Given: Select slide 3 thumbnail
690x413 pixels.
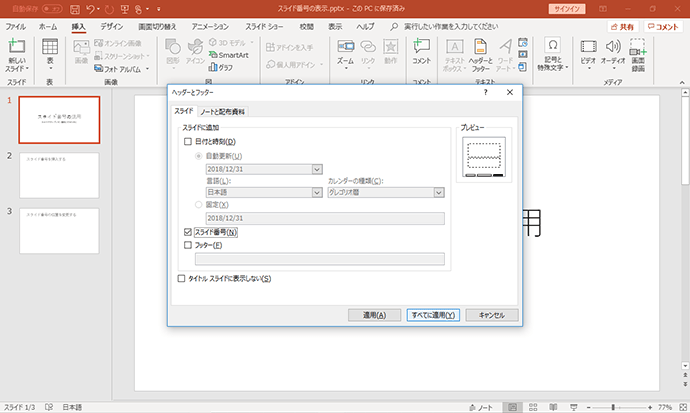Looking at the screenshot, I should [59, 231].
